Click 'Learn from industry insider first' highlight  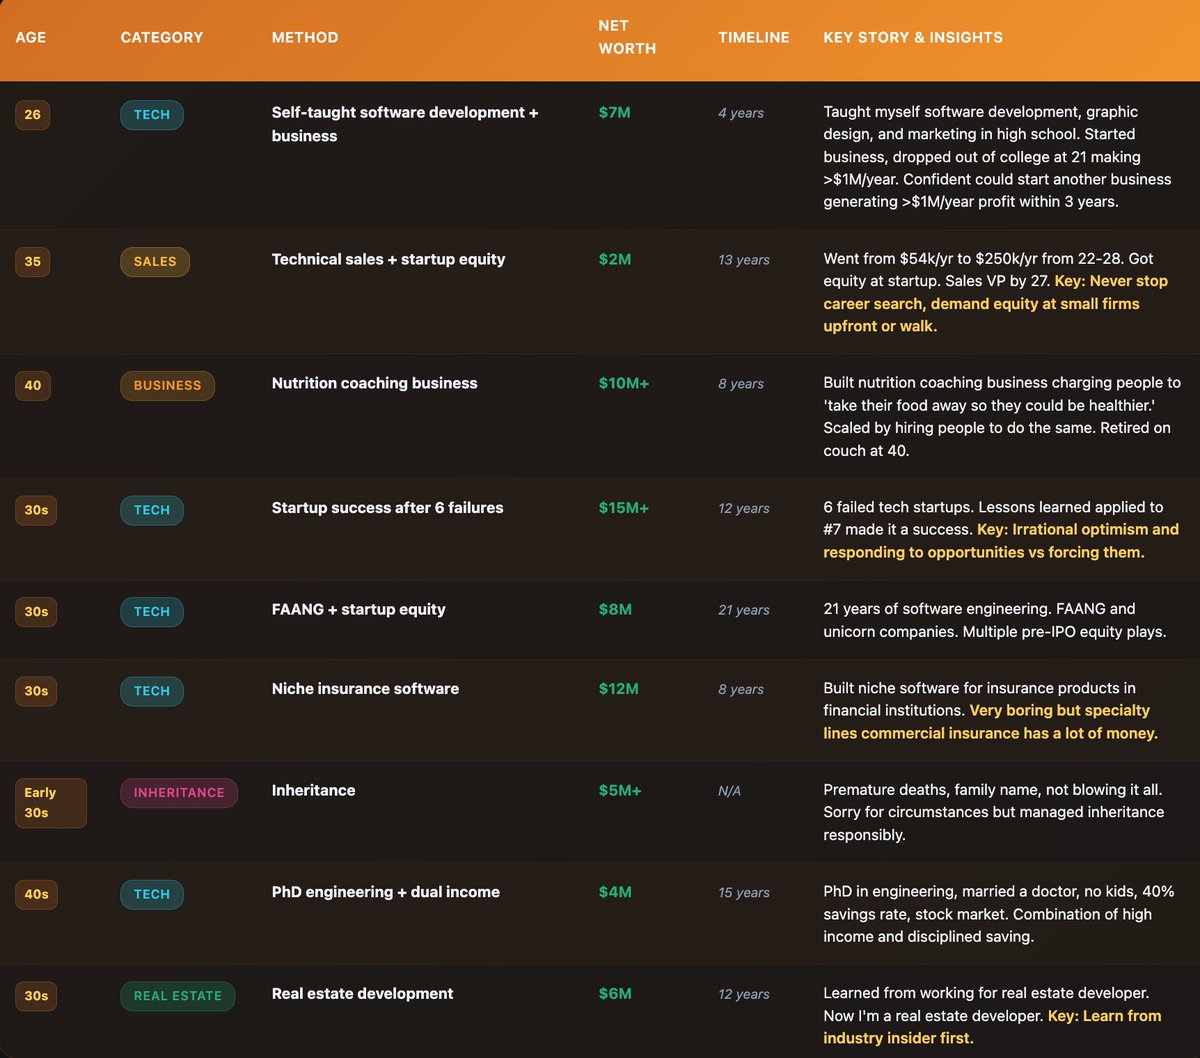coord(993,1027)
